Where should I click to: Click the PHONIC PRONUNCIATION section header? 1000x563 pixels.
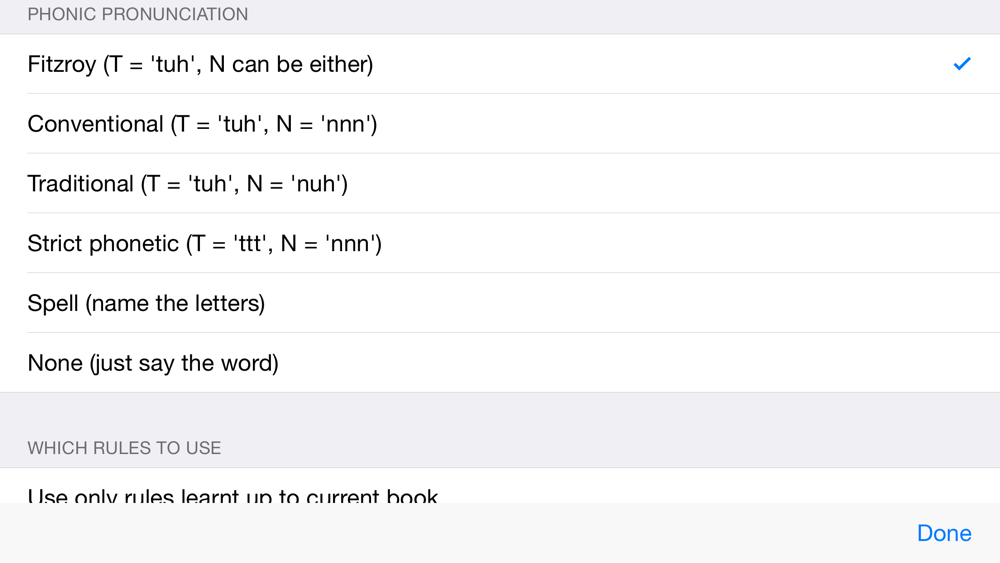pyautogui.click(x=138, y=14)
